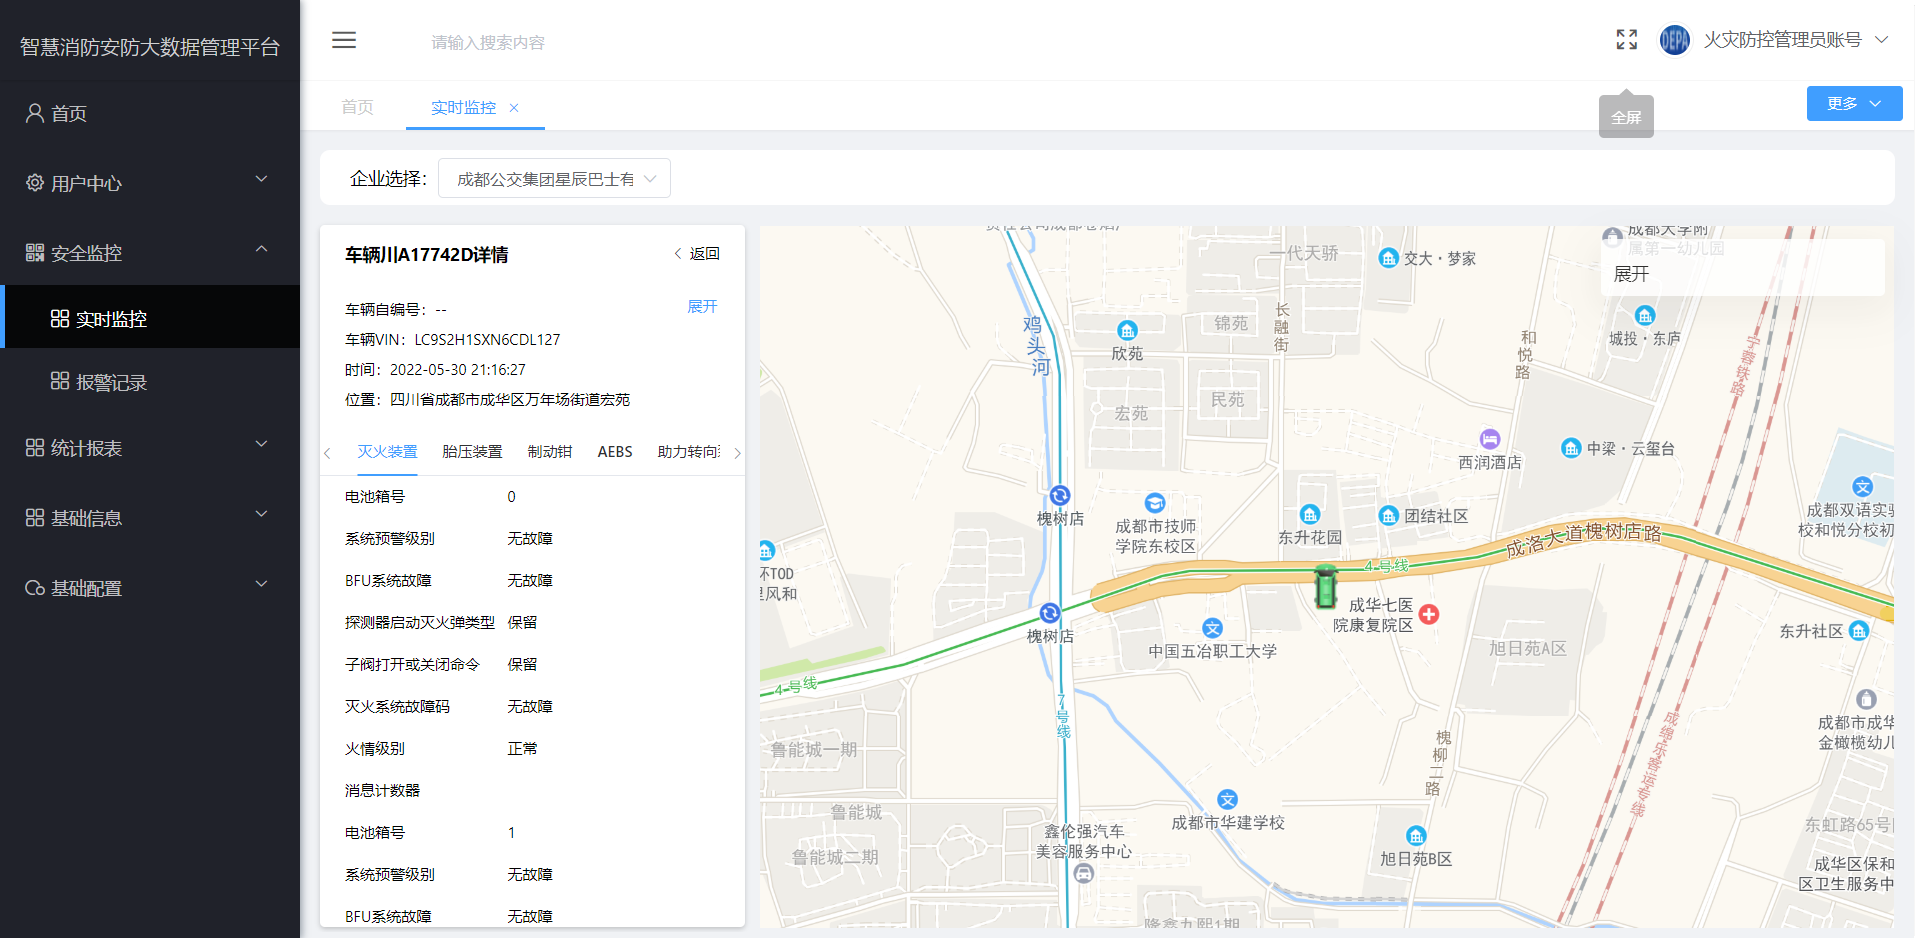This screenshot has height=939, width=1915.
Task: Collapse the 安全监控 sidebar menu
Action: pos(150,253)
